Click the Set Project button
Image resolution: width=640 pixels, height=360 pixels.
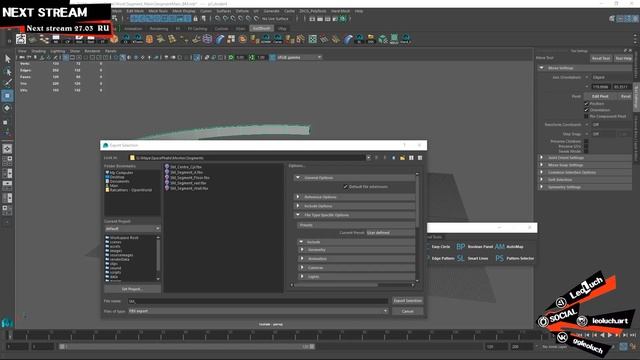(x=132, y=289)
